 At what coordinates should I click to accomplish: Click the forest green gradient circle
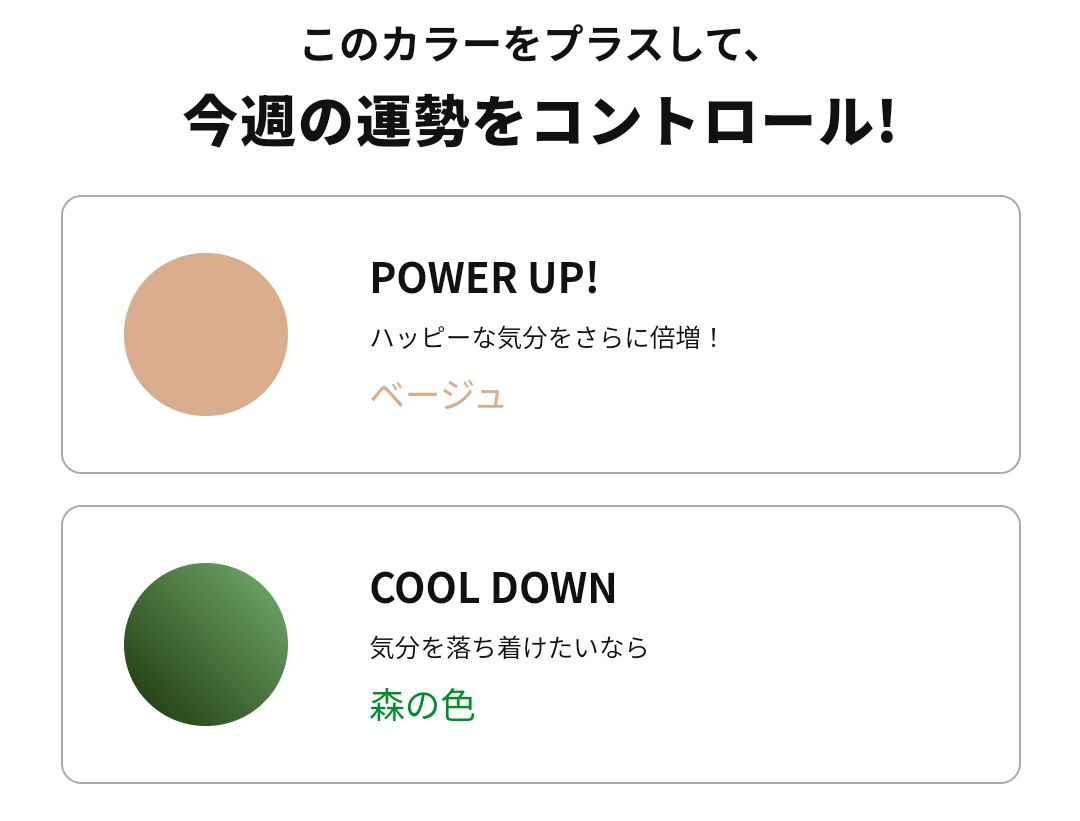click(x=206, y=644)
